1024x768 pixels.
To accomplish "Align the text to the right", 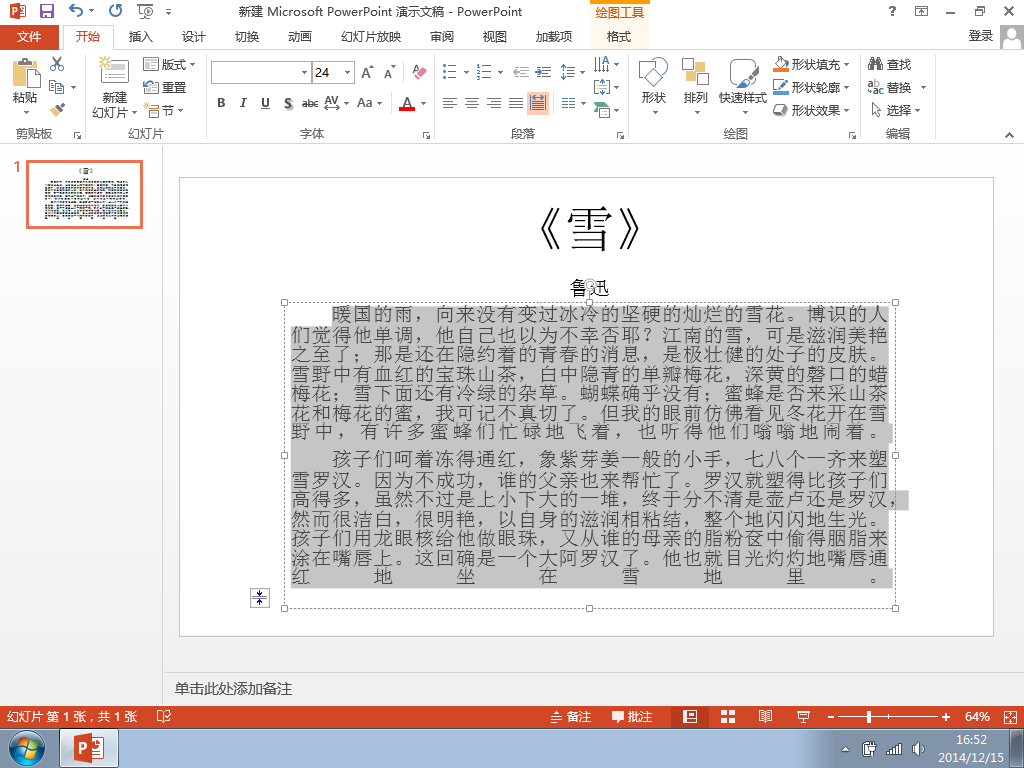I will click(x=494, y=103).
